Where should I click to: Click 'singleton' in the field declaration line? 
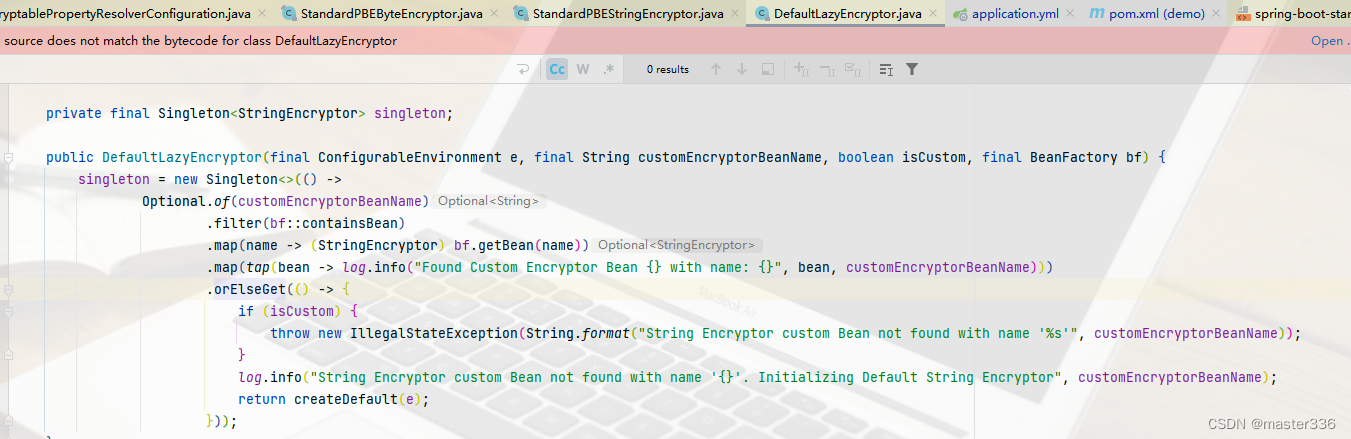(409, 113)
